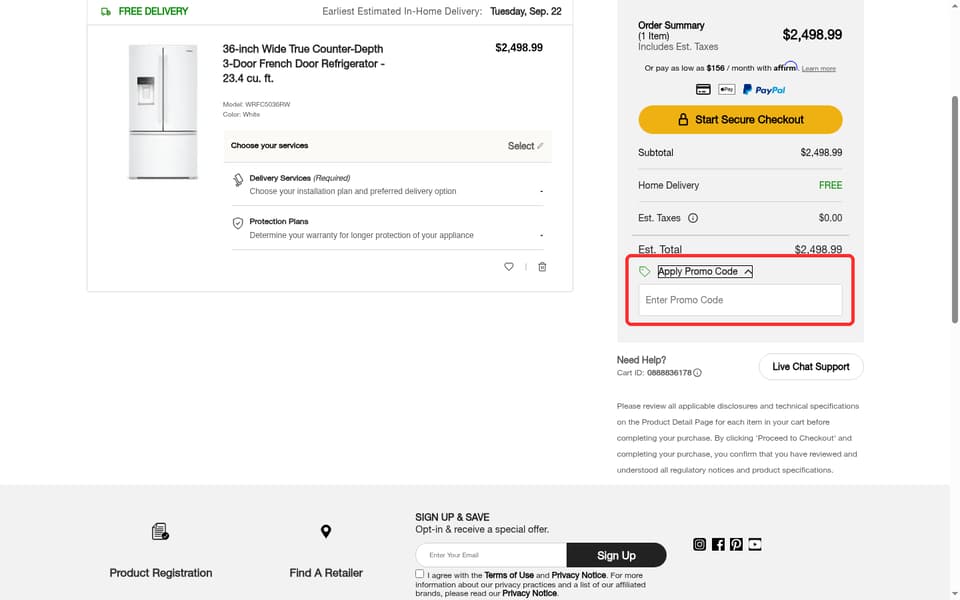Click the Sign Up button
Image resolution: width=960 pixels, height=600 pixels.
point(616,555)
